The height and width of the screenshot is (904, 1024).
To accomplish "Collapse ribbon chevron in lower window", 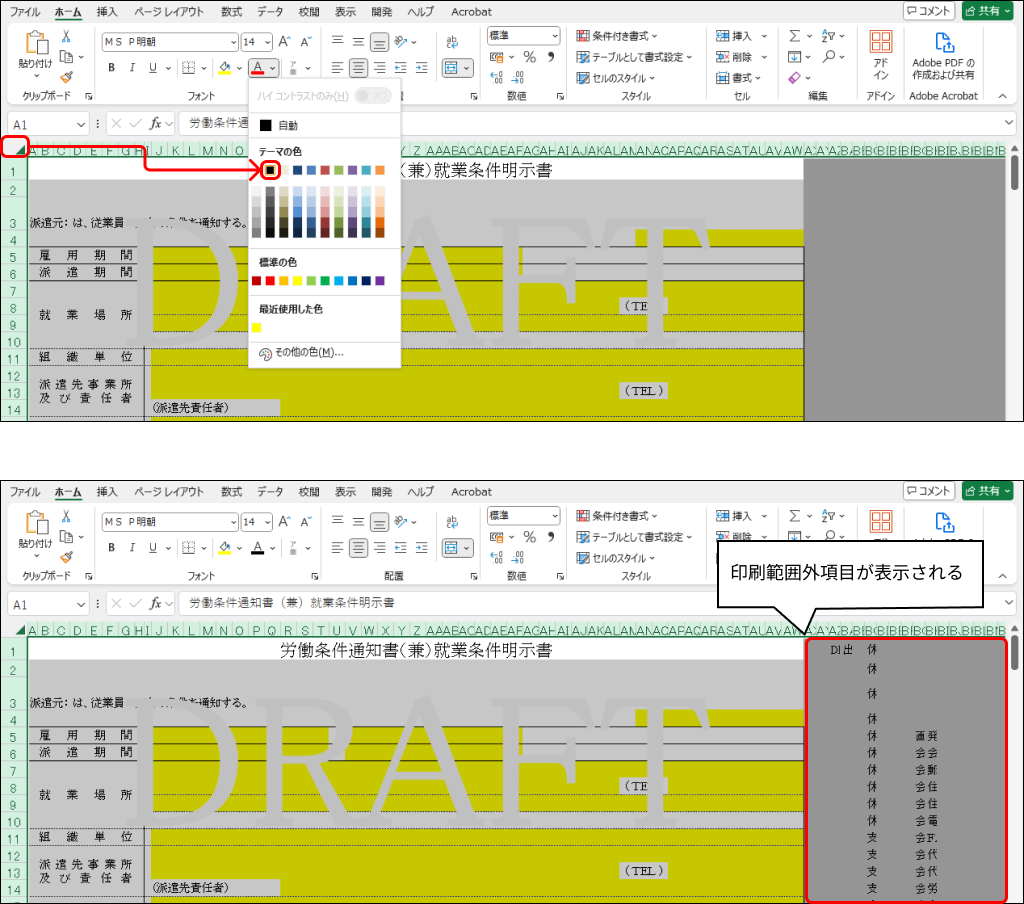I will point(1002,576).
